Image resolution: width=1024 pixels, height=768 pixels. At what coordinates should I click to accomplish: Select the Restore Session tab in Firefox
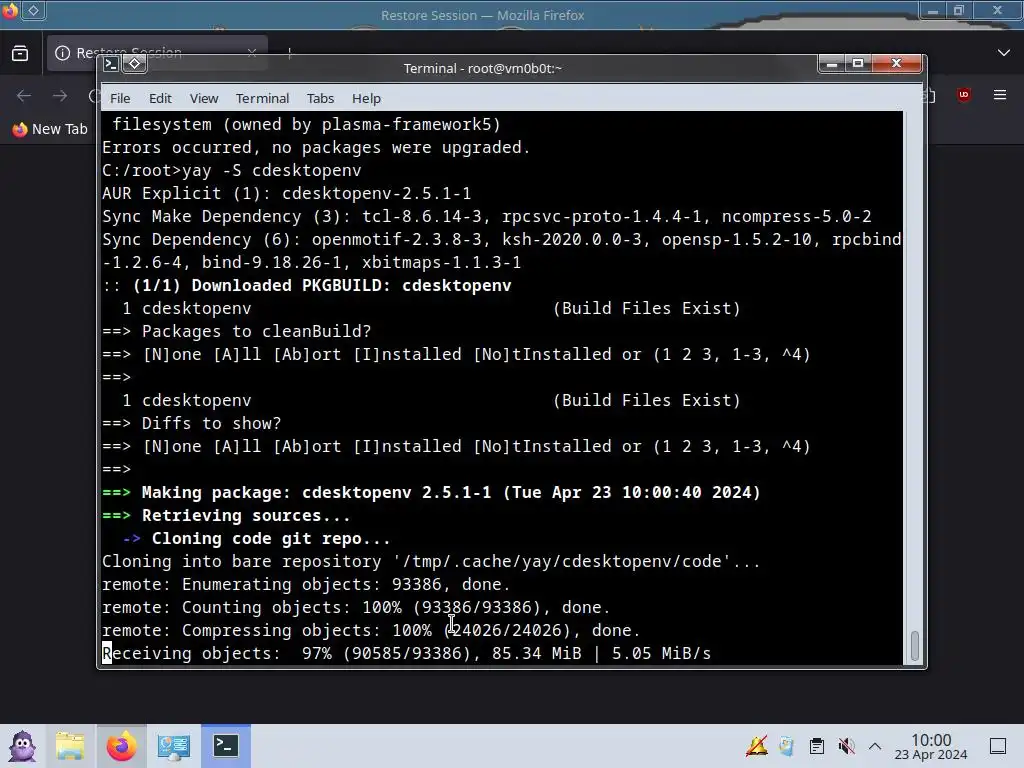[x=157, y=53]
